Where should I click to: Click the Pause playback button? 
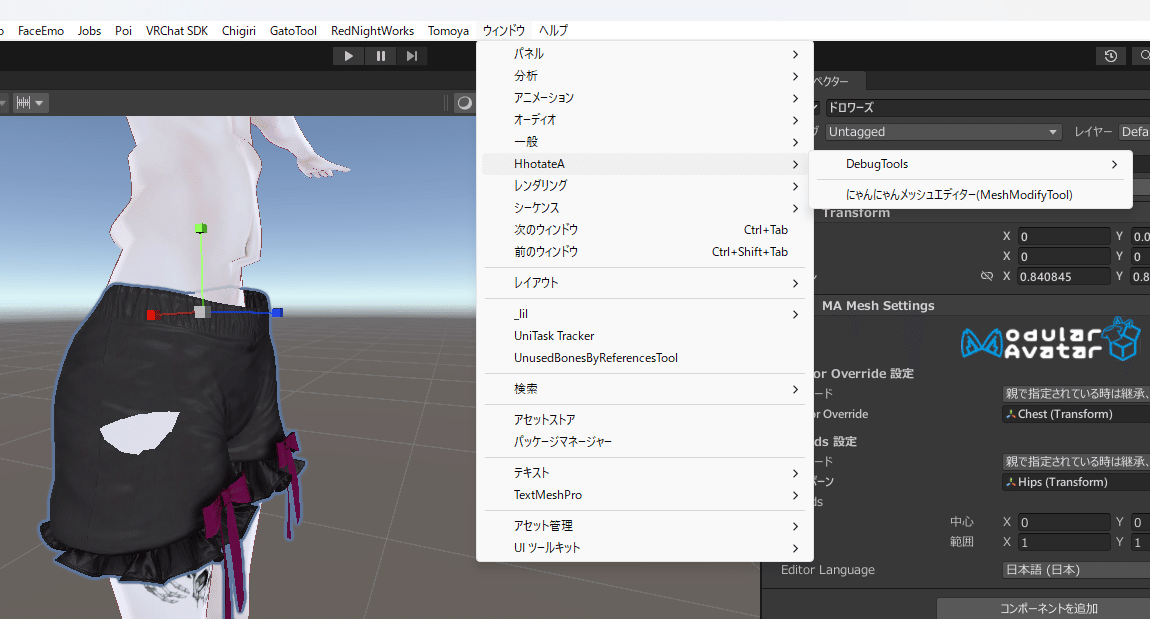(380, 55)
